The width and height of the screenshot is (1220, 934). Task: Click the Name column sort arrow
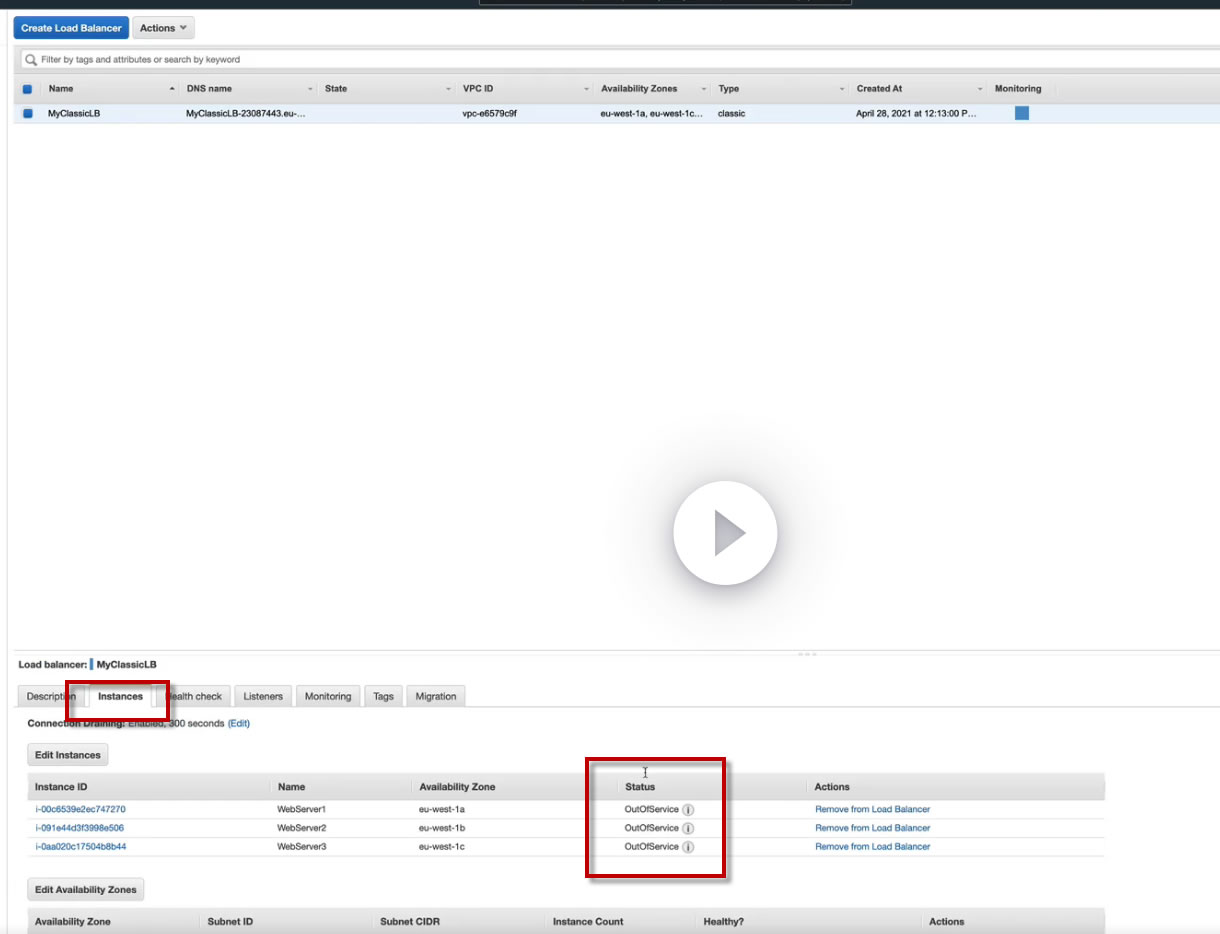(x=172, y=89)
